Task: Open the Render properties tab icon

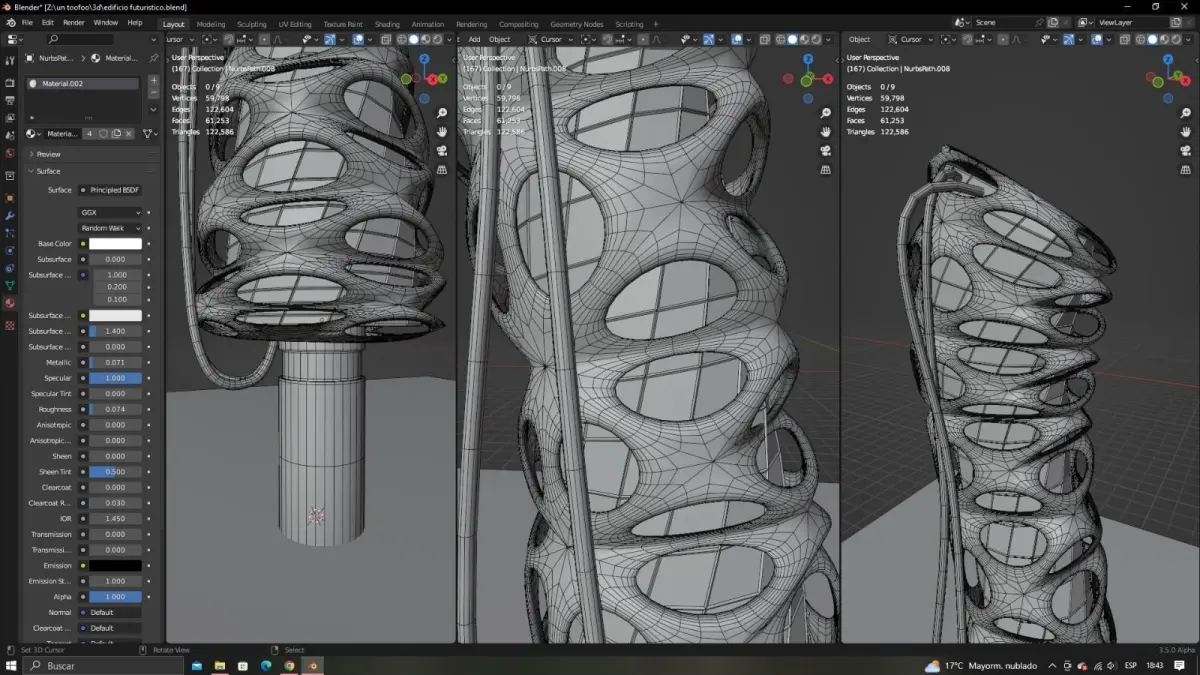Action: pos(10,83)
